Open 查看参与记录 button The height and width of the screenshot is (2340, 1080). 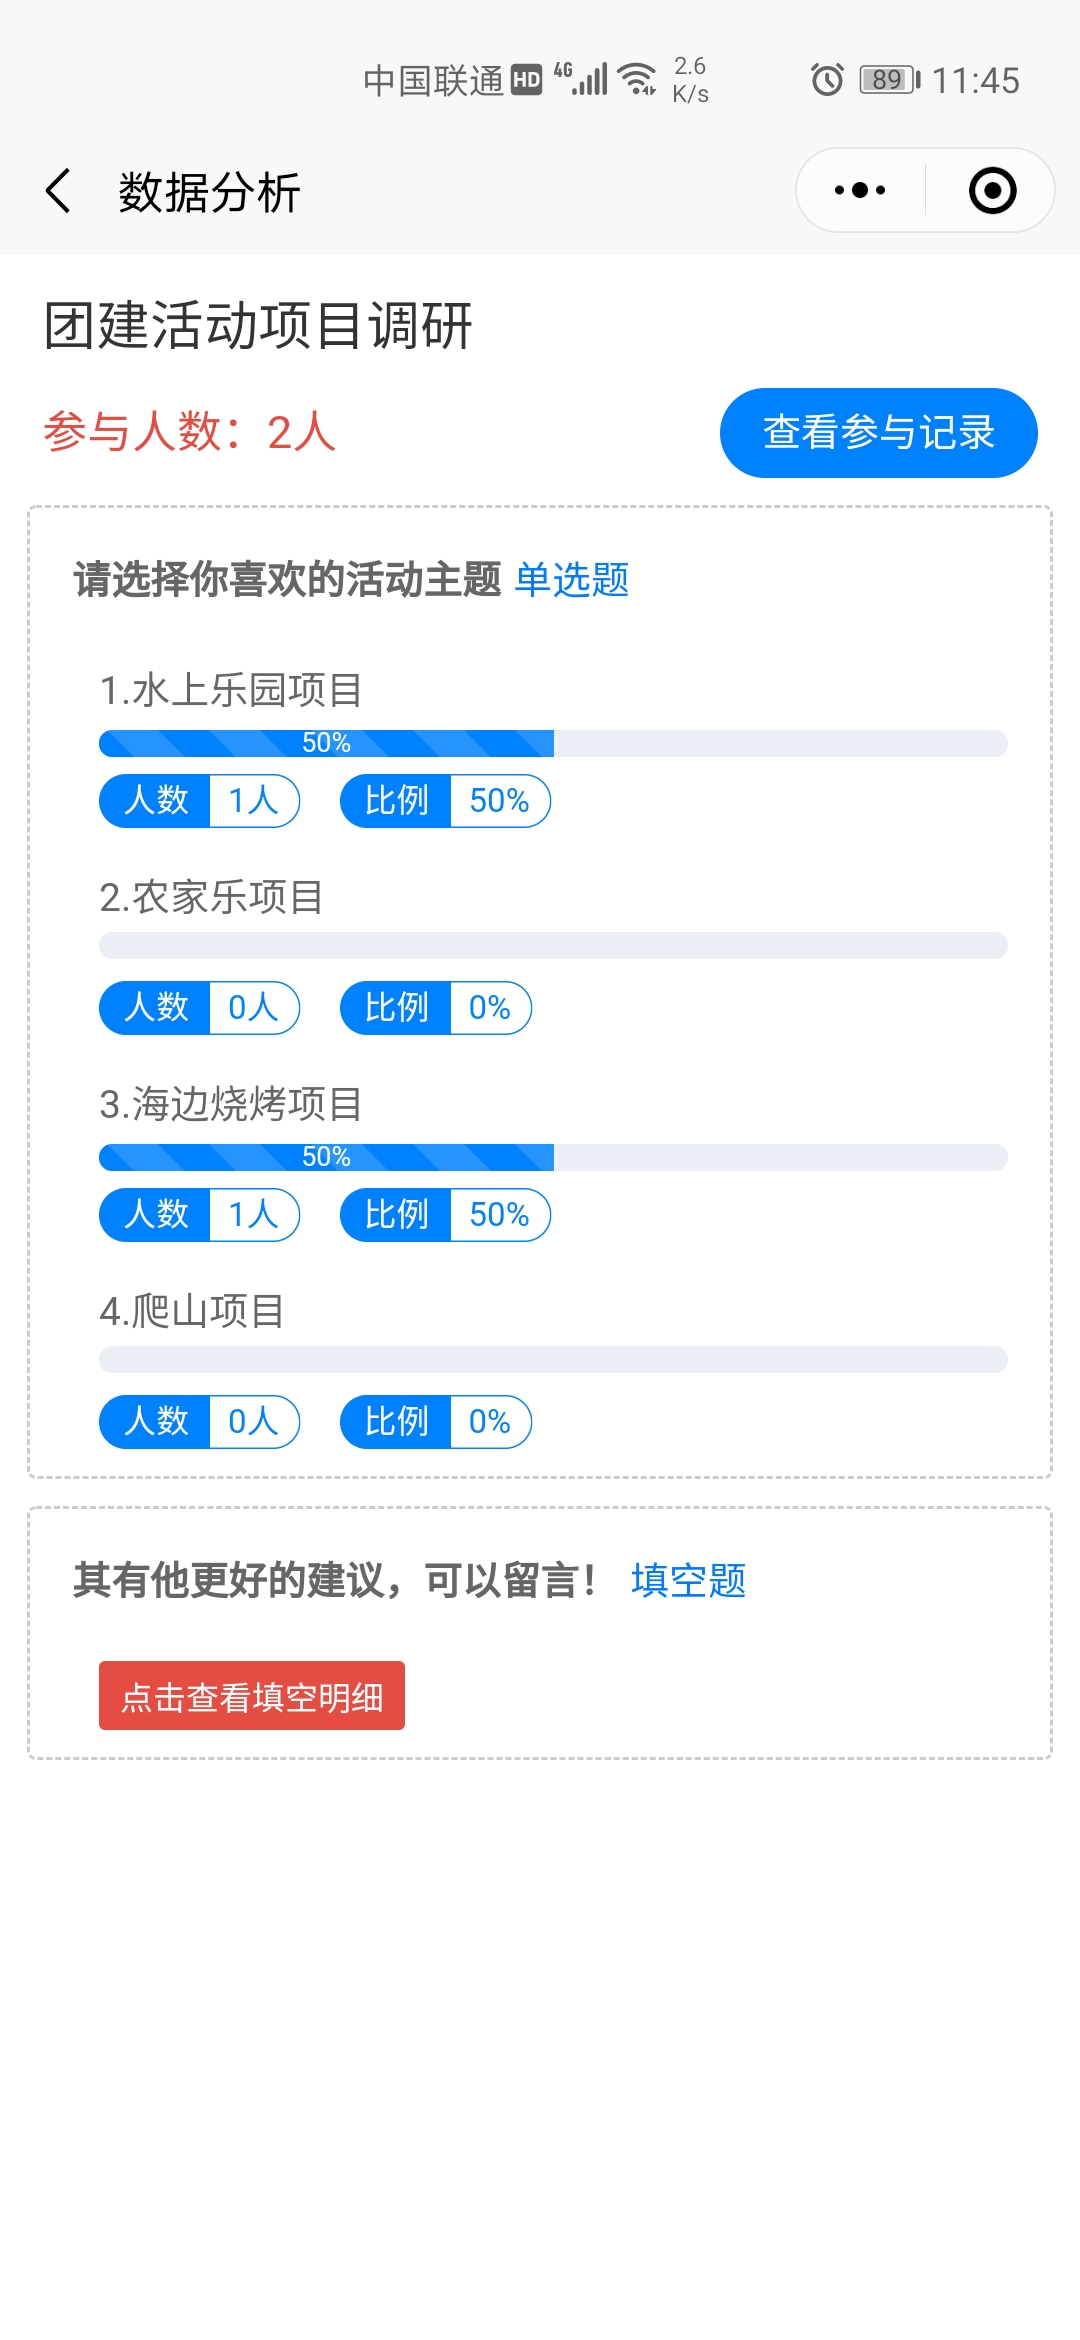tap(879, 433)
